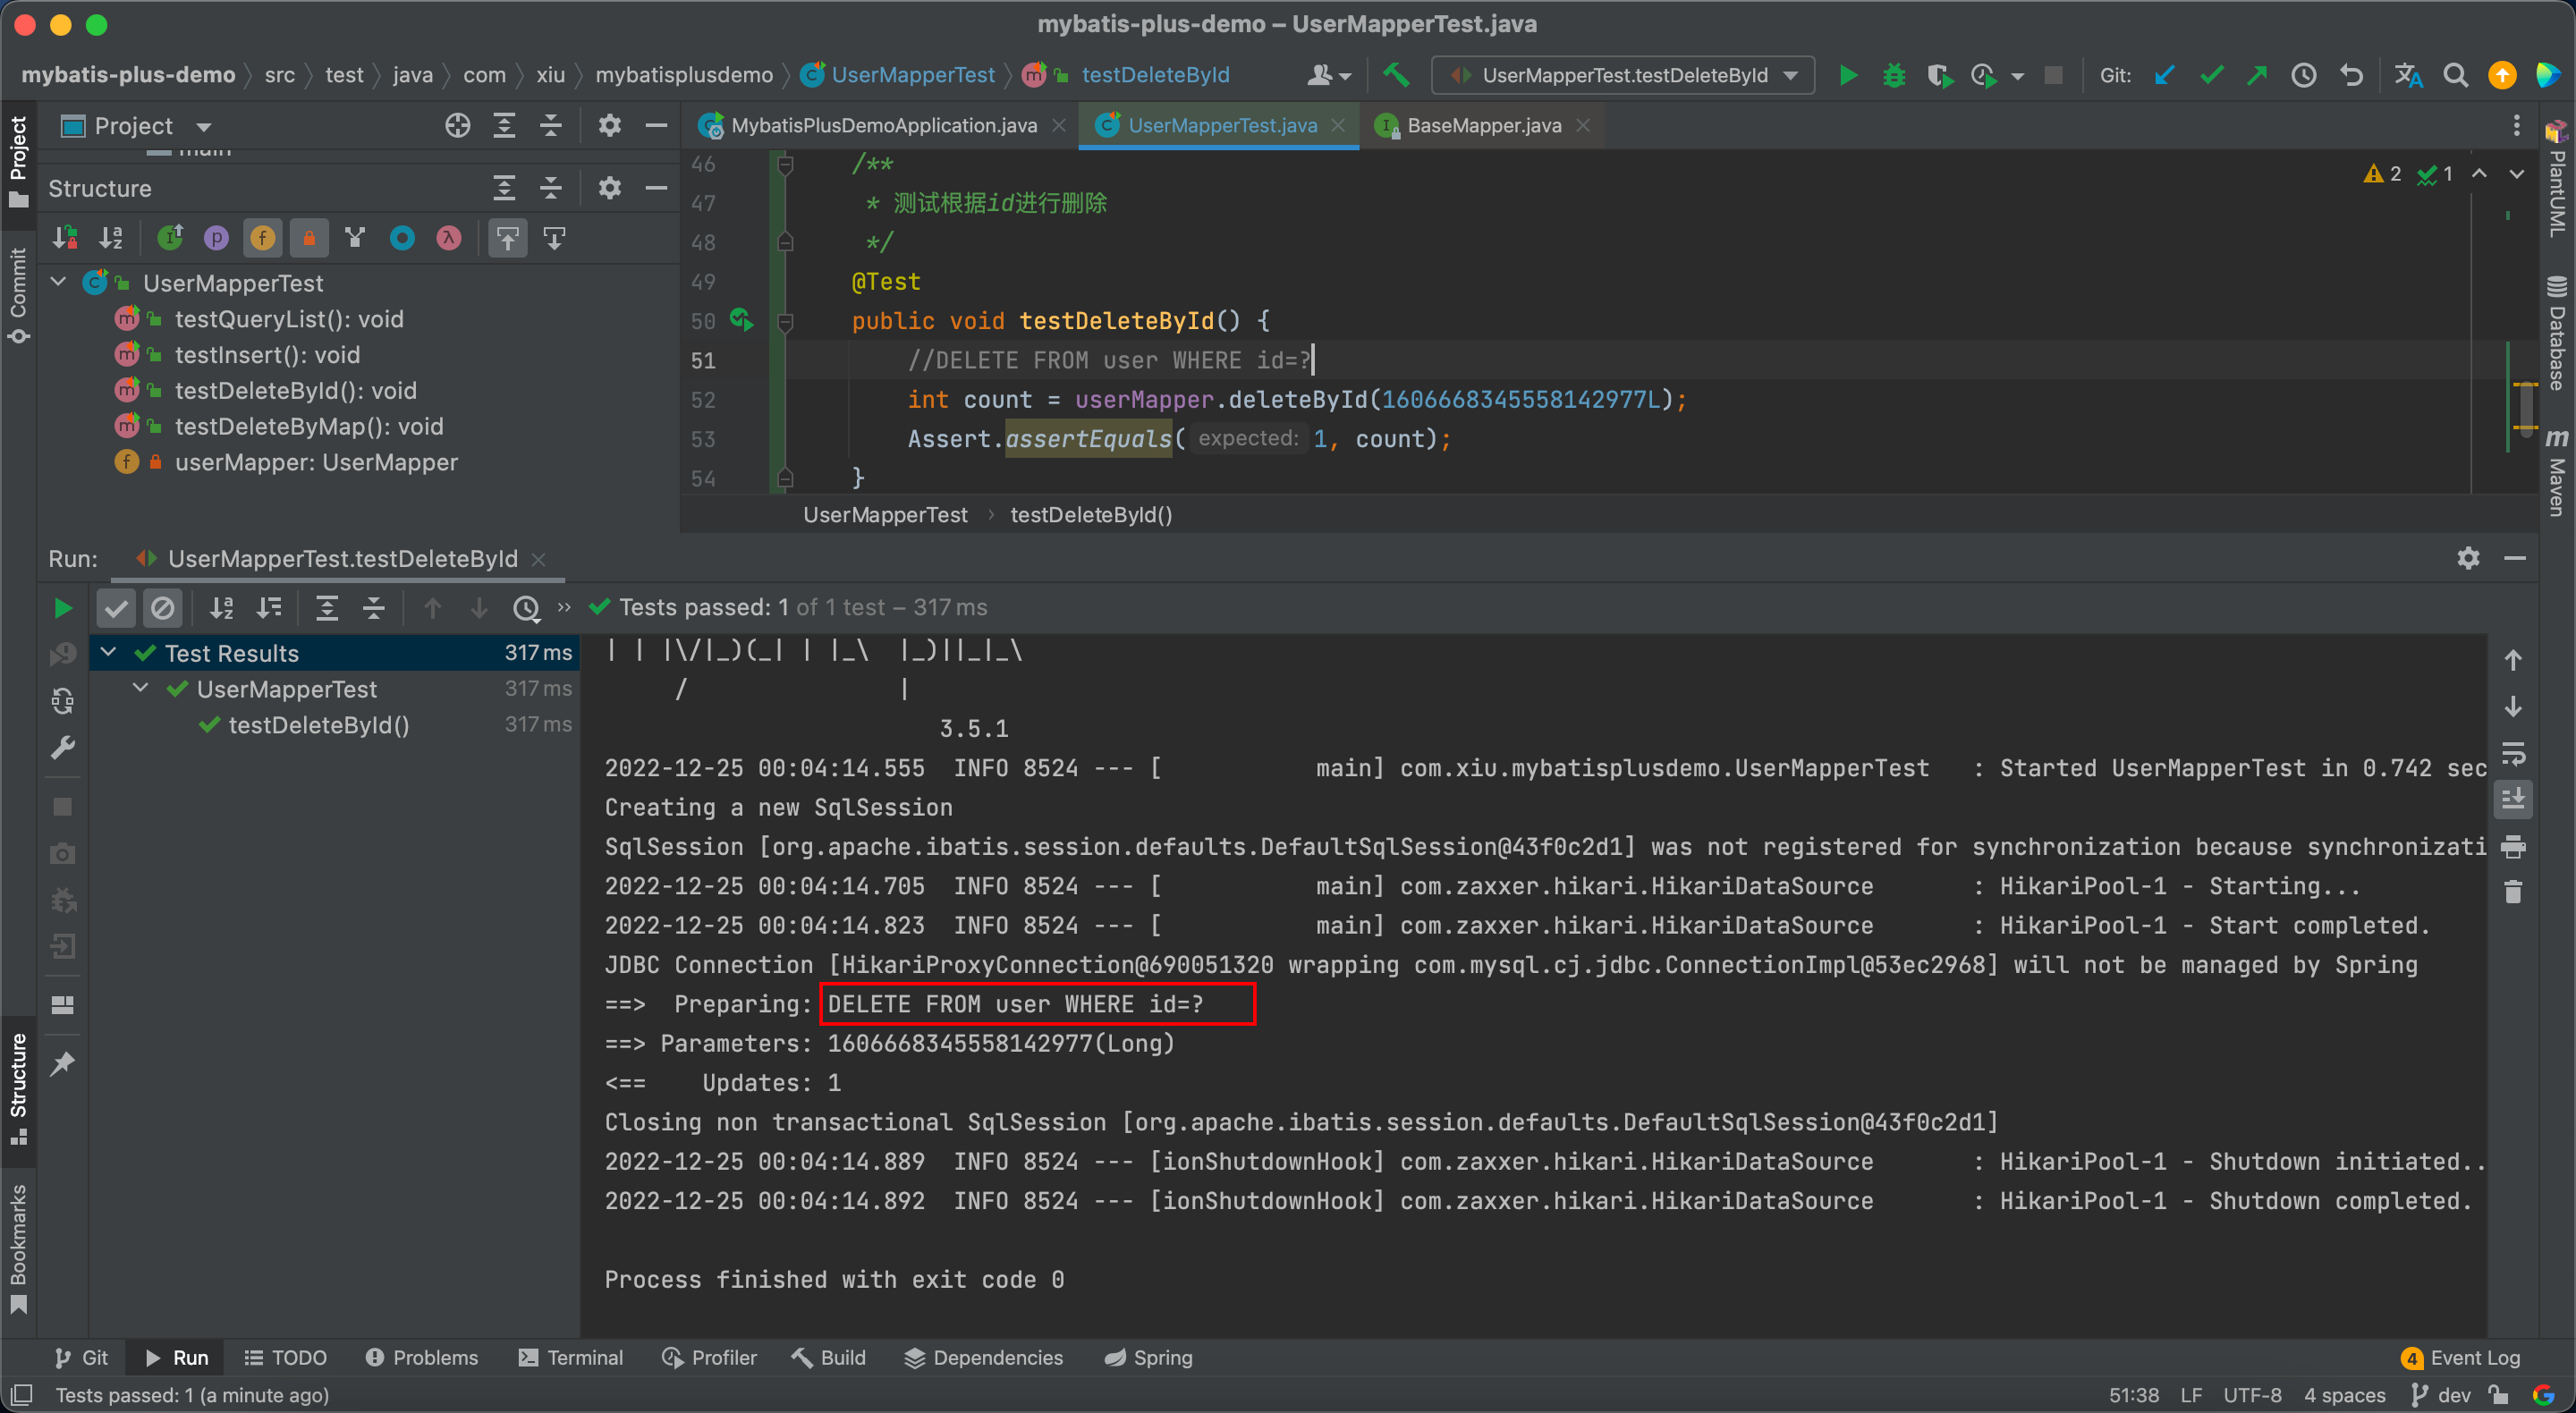Viewport: 2576px width, 1413px height.
Task: Open the TODO tool window tab
Action: pyautogui.click(x=286, y=1357)
